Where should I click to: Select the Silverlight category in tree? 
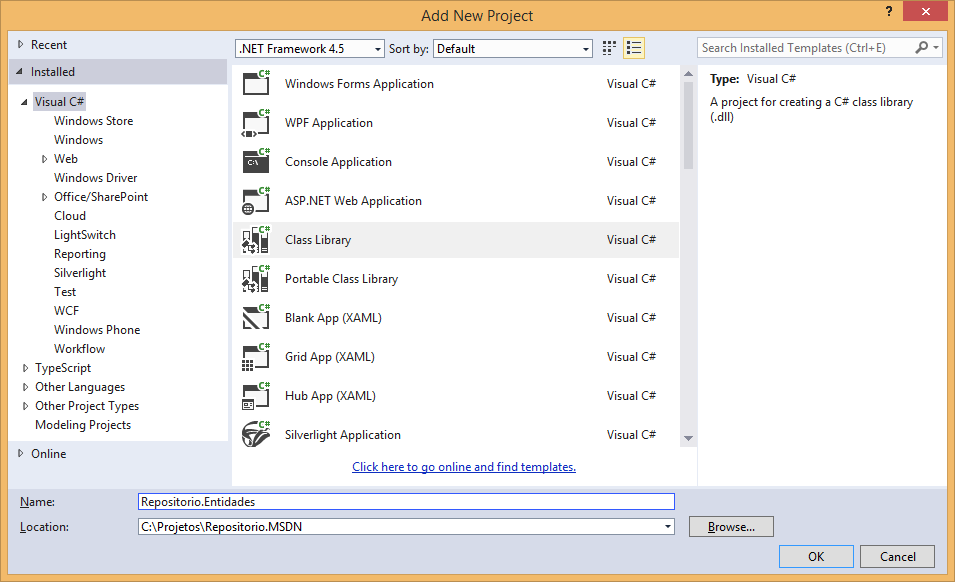80,273
